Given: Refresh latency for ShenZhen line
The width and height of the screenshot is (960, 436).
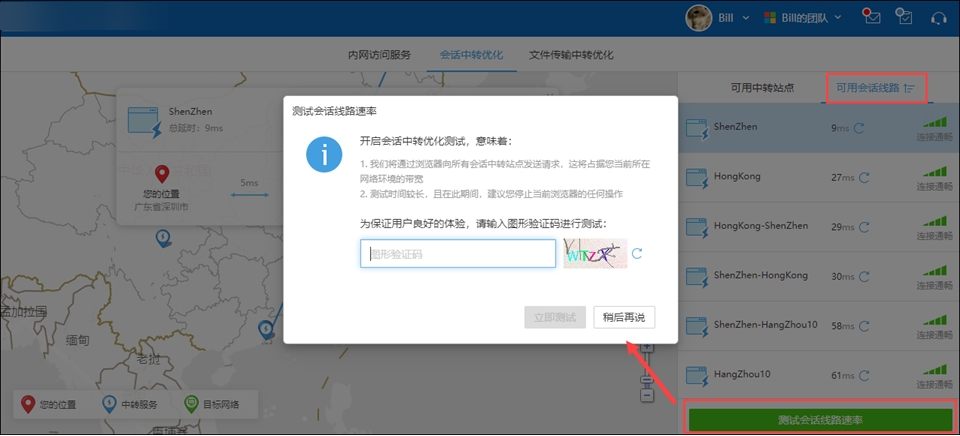Looking at the screenshot, I should 859,128.
